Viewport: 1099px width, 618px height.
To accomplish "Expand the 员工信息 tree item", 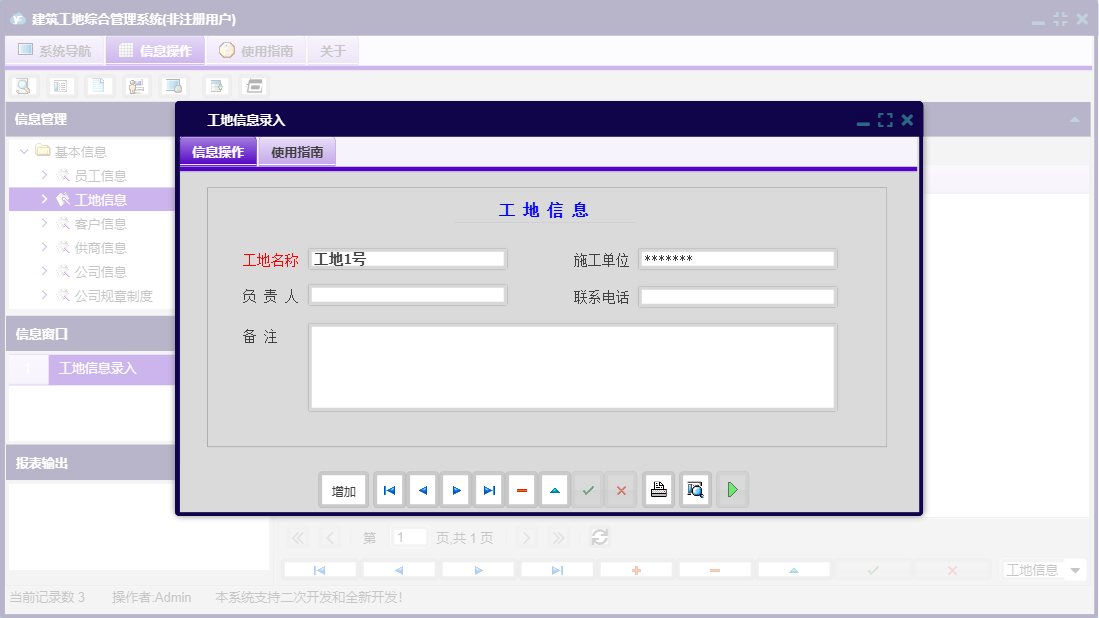I will coord(42,174).
